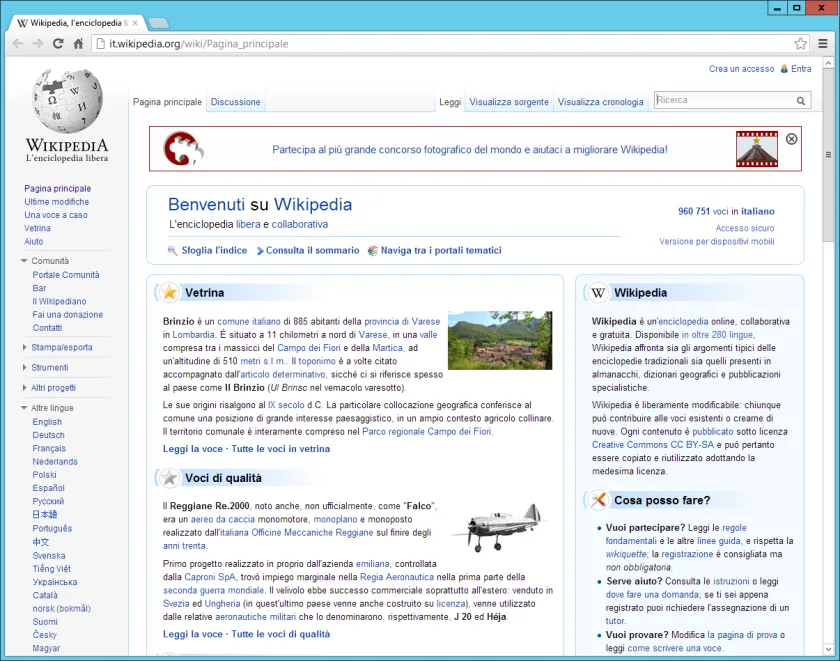The width and height of the screenshot is (840, 661).
Task: Click the vertical scrollbar thumb
Action: pyautogui.click(x=828, y=154)
